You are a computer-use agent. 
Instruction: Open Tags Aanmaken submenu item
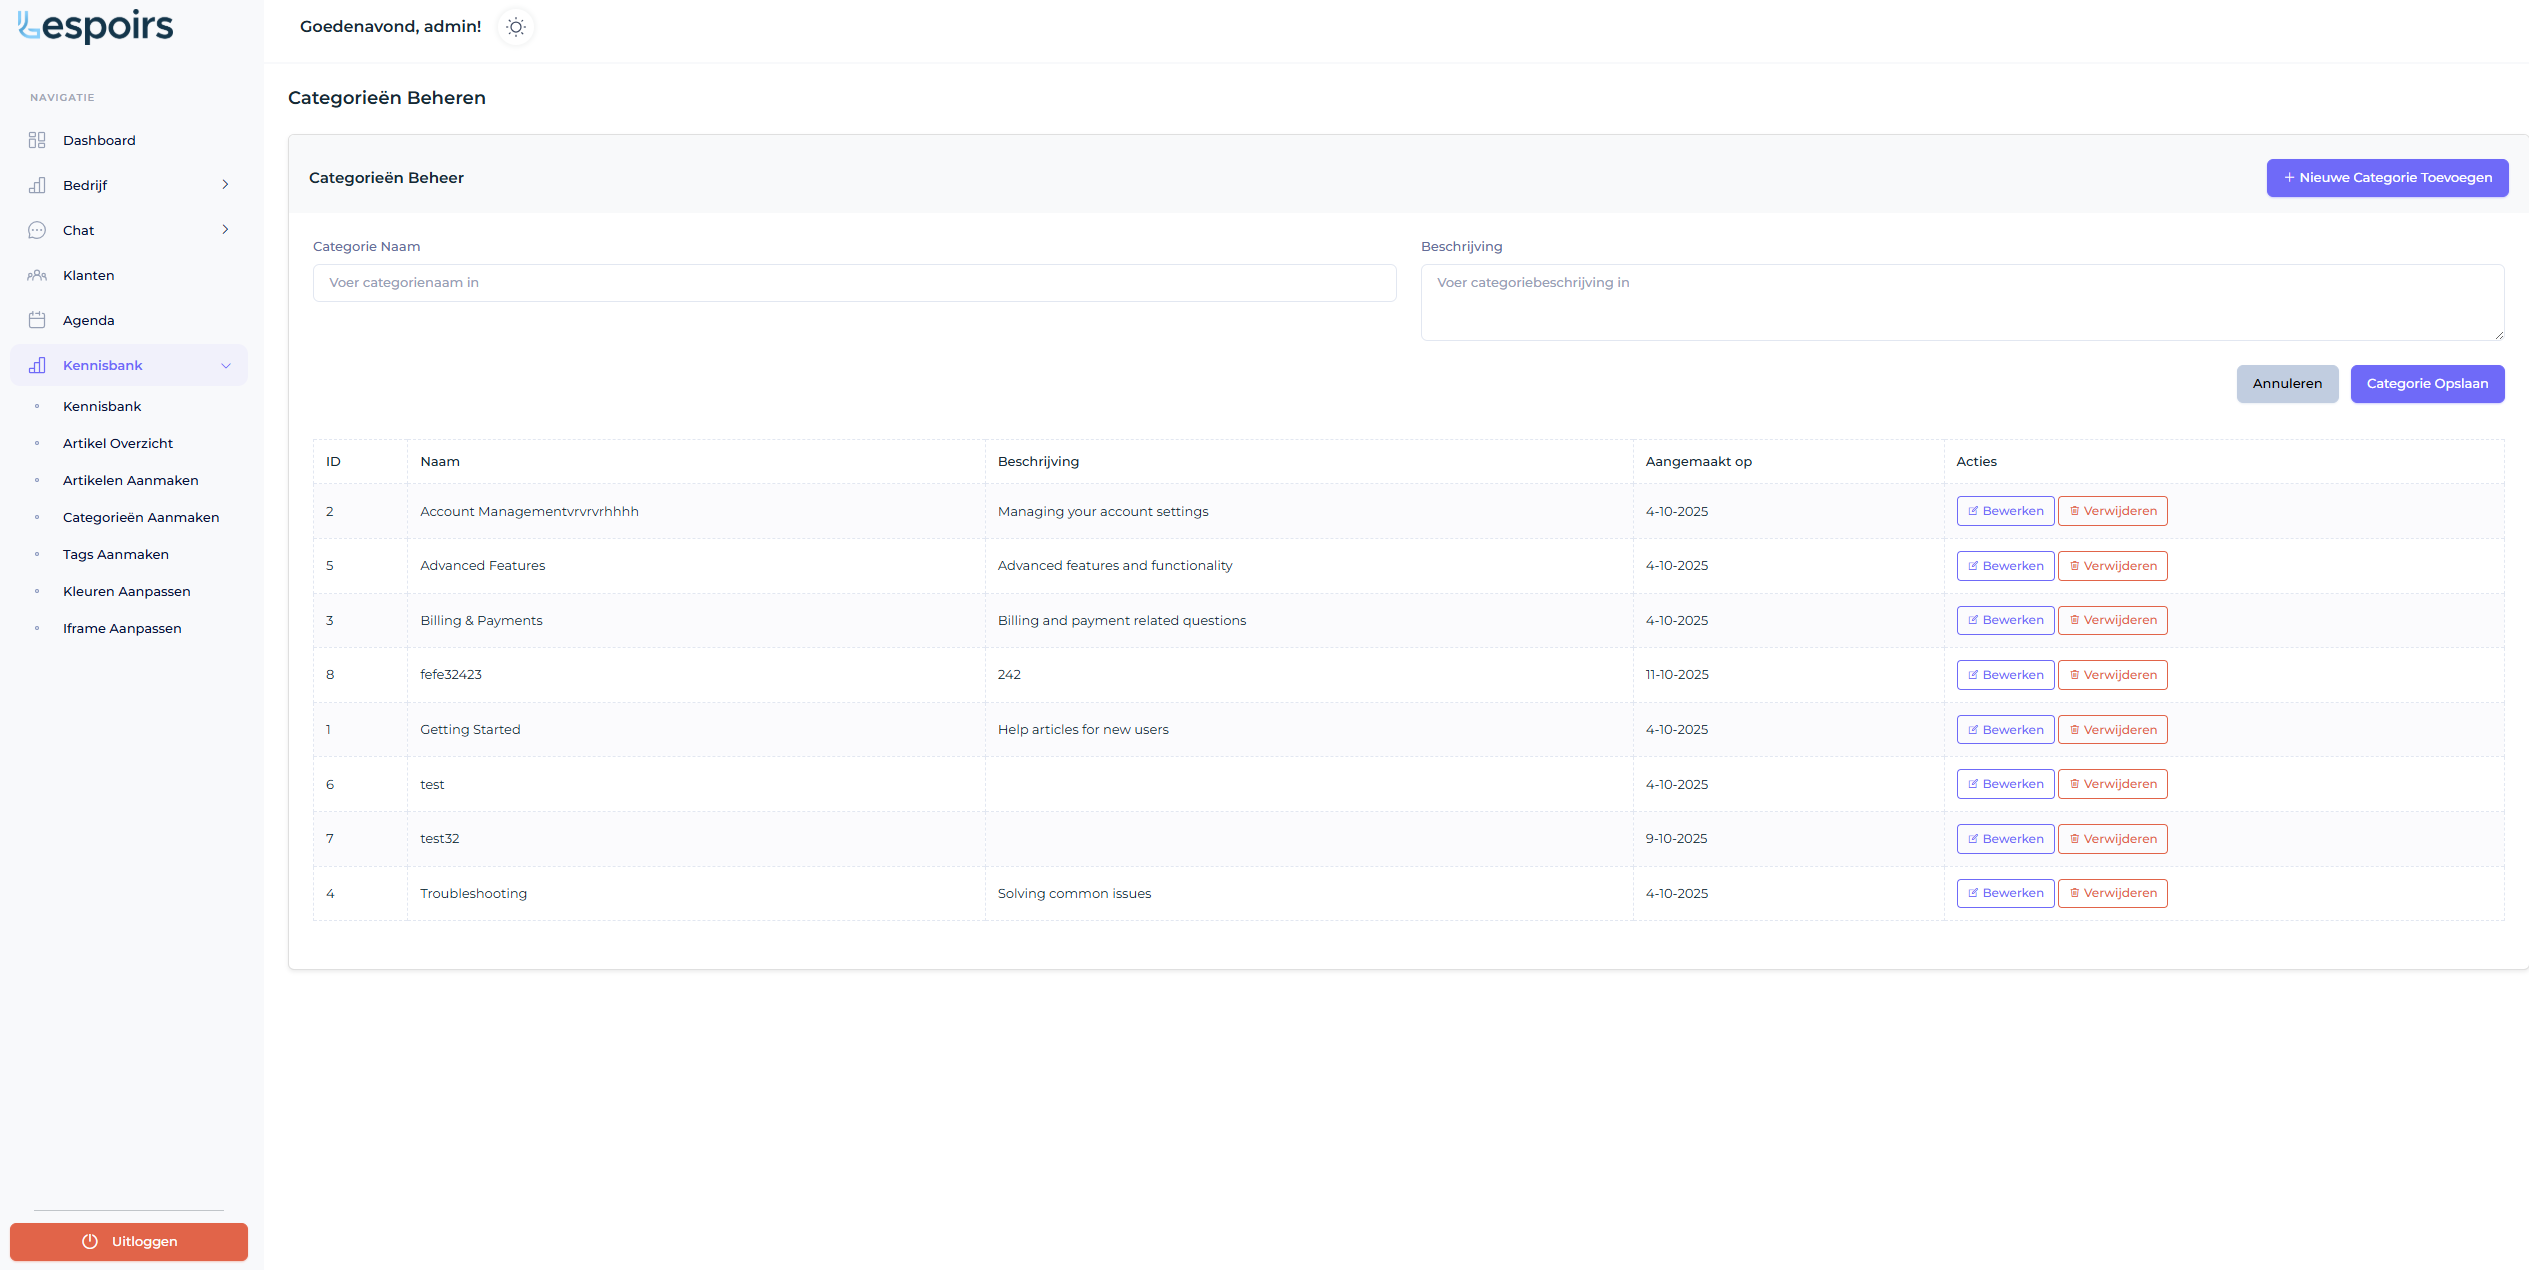[x=116, y=554]
